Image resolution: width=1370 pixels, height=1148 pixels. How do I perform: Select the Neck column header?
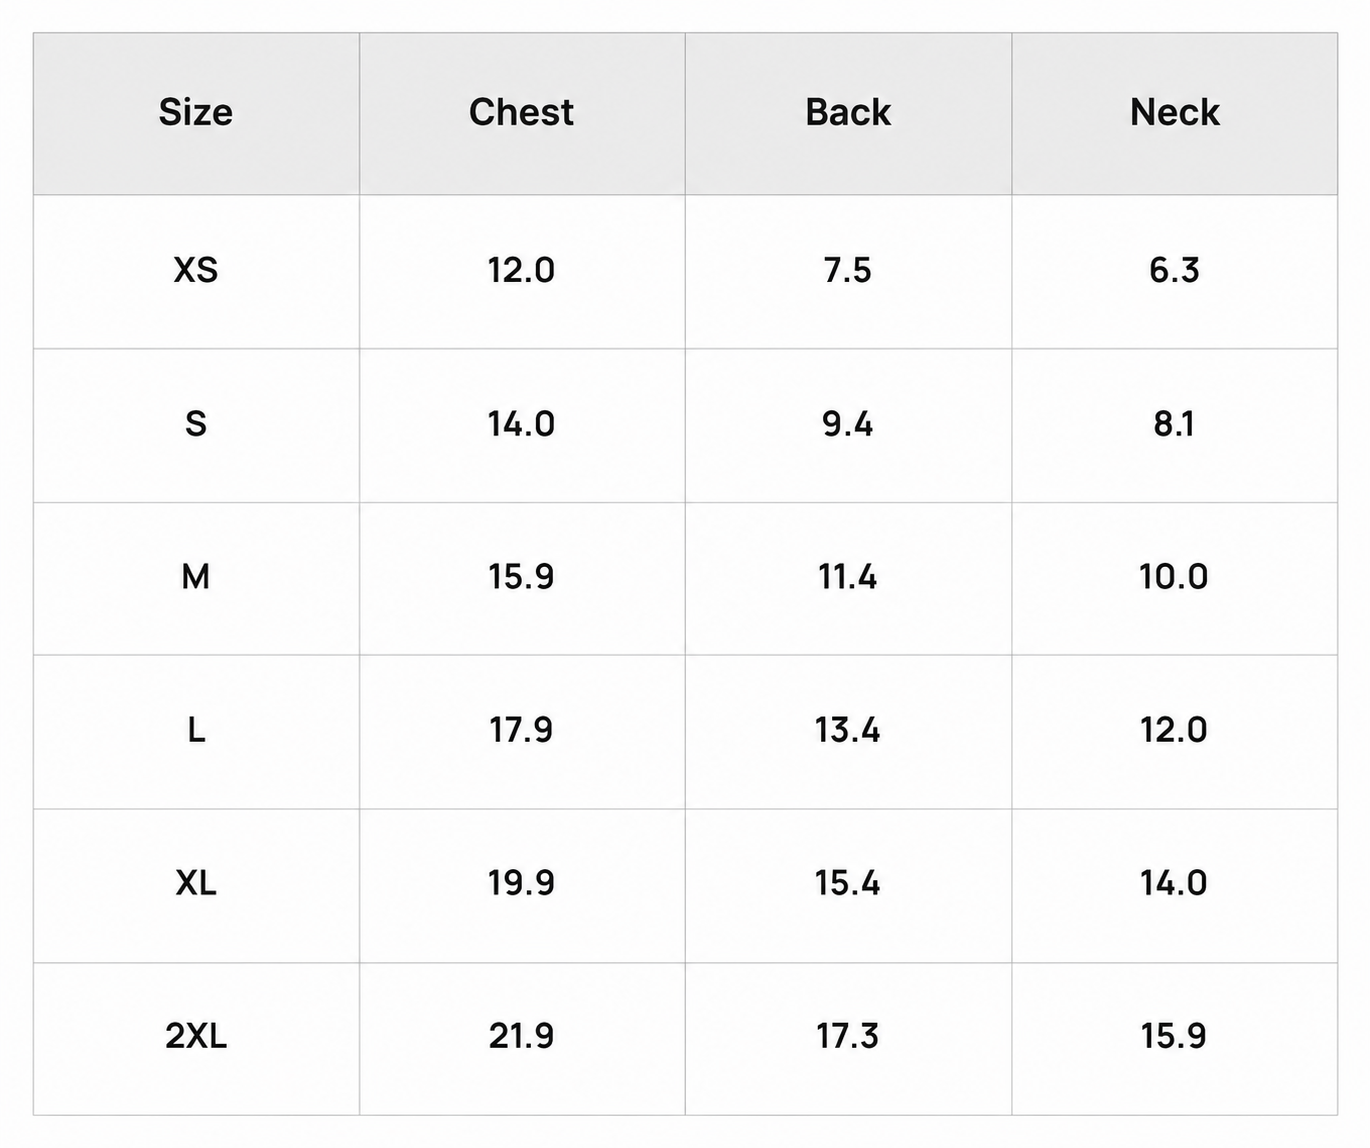click(x=1175, y=112)
